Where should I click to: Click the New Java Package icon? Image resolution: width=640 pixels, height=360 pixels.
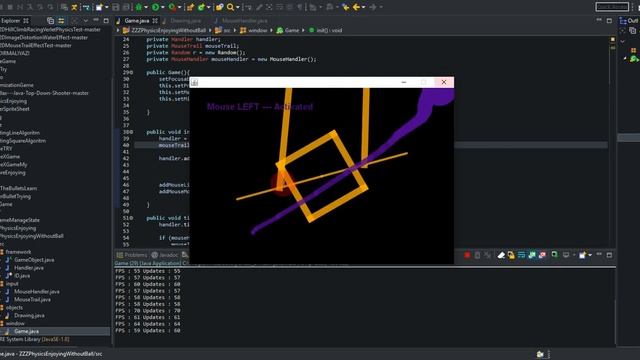pyautogui.click(x=191, y=7)
